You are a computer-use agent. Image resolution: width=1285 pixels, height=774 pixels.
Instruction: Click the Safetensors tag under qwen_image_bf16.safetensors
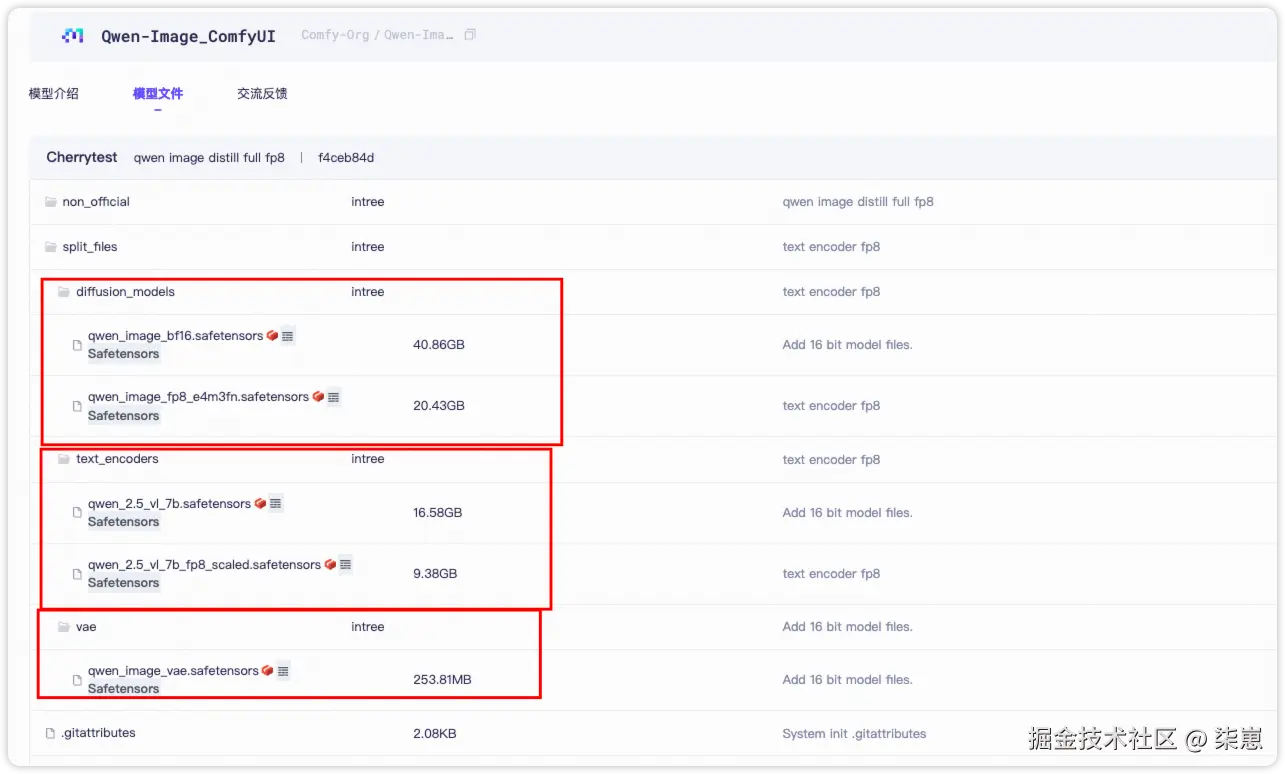(124, 354)
